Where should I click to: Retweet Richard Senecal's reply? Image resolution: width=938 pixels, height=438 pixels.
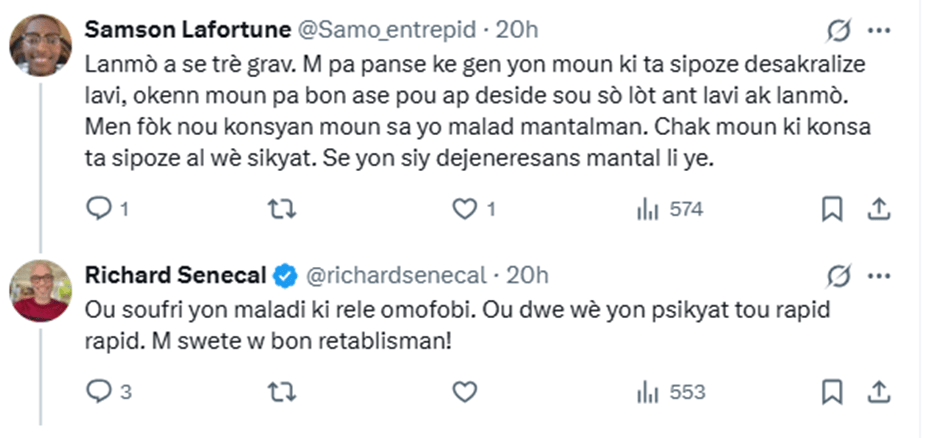[x=285, y=392]
